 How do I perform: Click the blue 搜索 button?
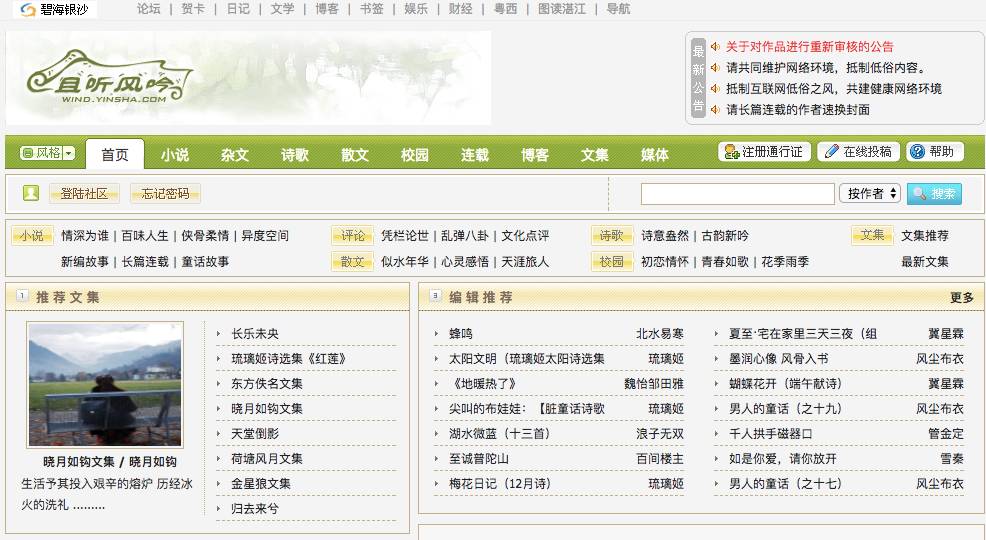click(x=934, y=194)
